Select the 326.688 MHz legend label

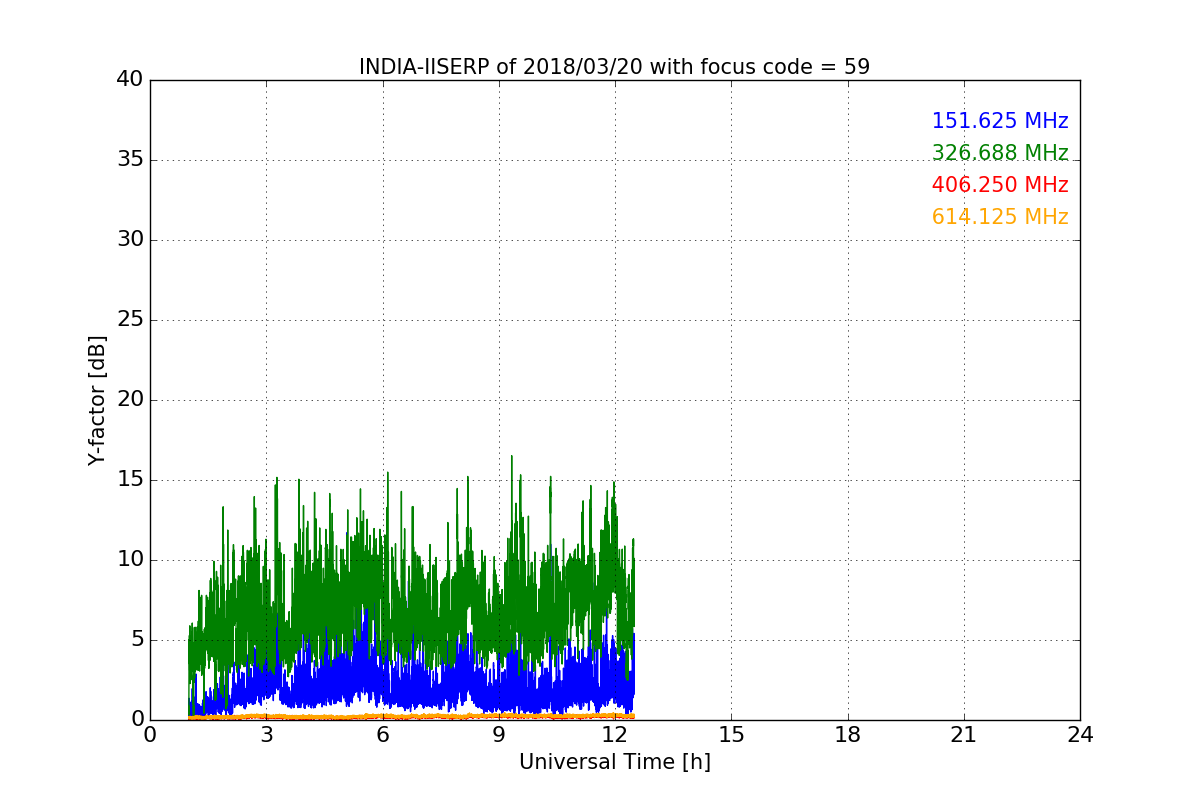[1000, 153]
